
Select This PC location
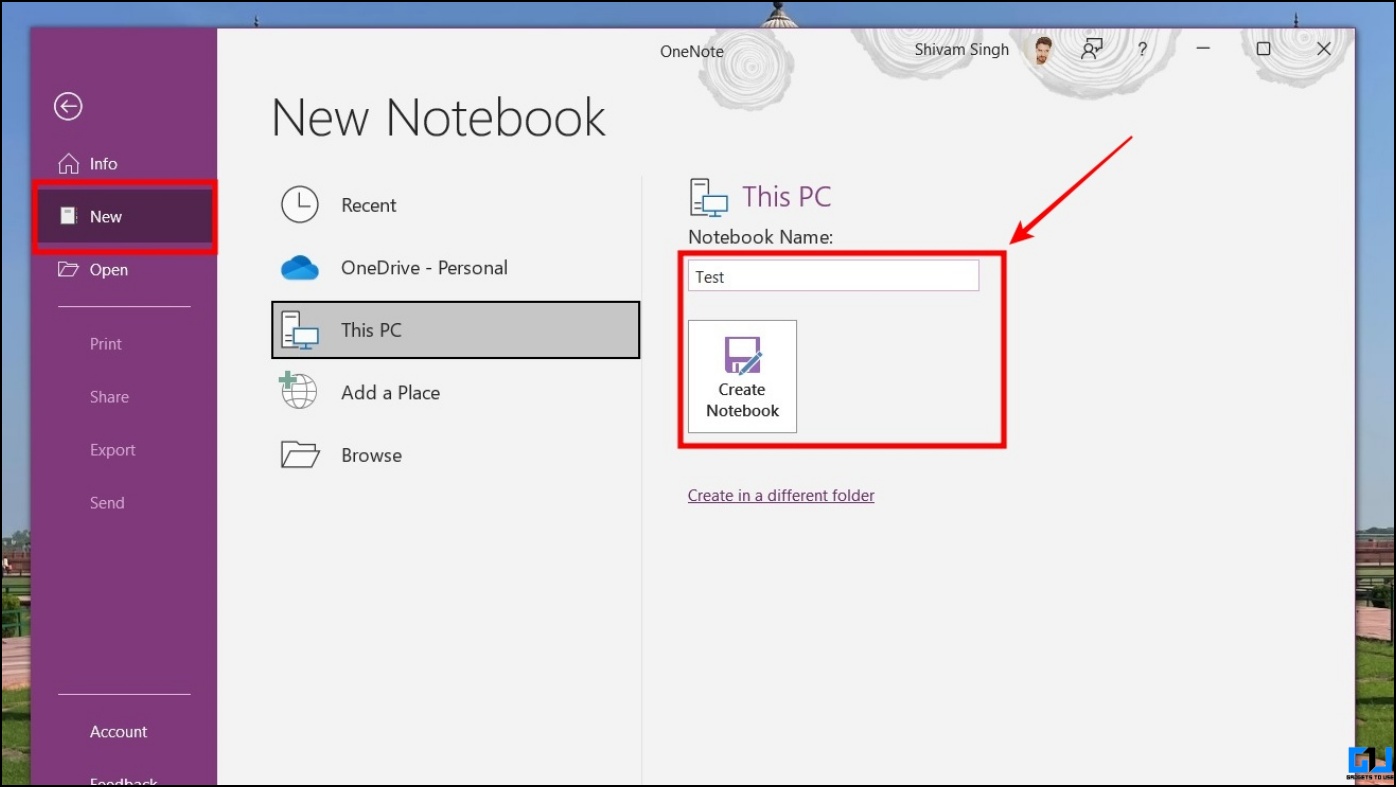pyautogui.click(x=456, y=330)
